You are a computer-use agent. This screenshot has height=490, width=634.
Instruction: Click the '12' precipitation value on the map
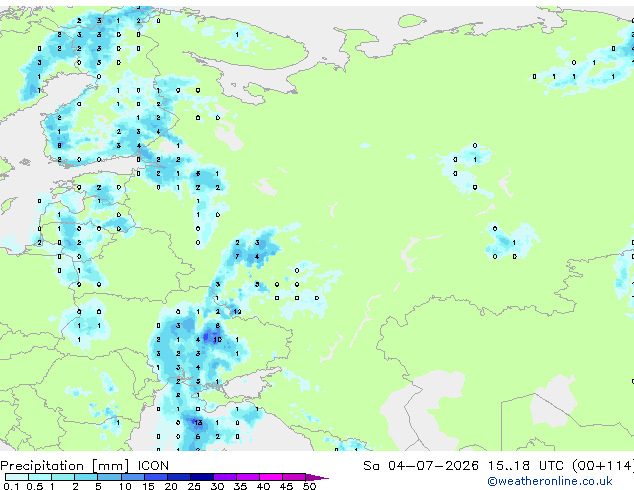tap(237, 311)
